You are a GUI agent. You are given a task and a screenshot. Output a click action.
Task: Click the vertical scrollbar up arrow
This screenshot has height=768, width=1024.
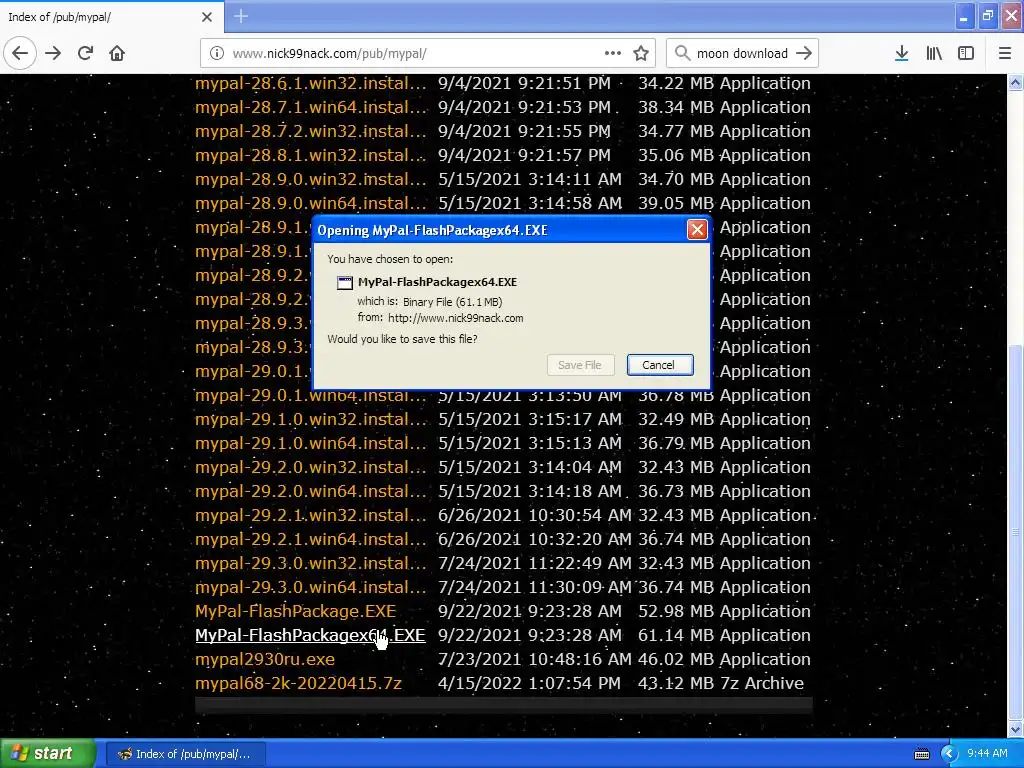tap(1015, 82)
